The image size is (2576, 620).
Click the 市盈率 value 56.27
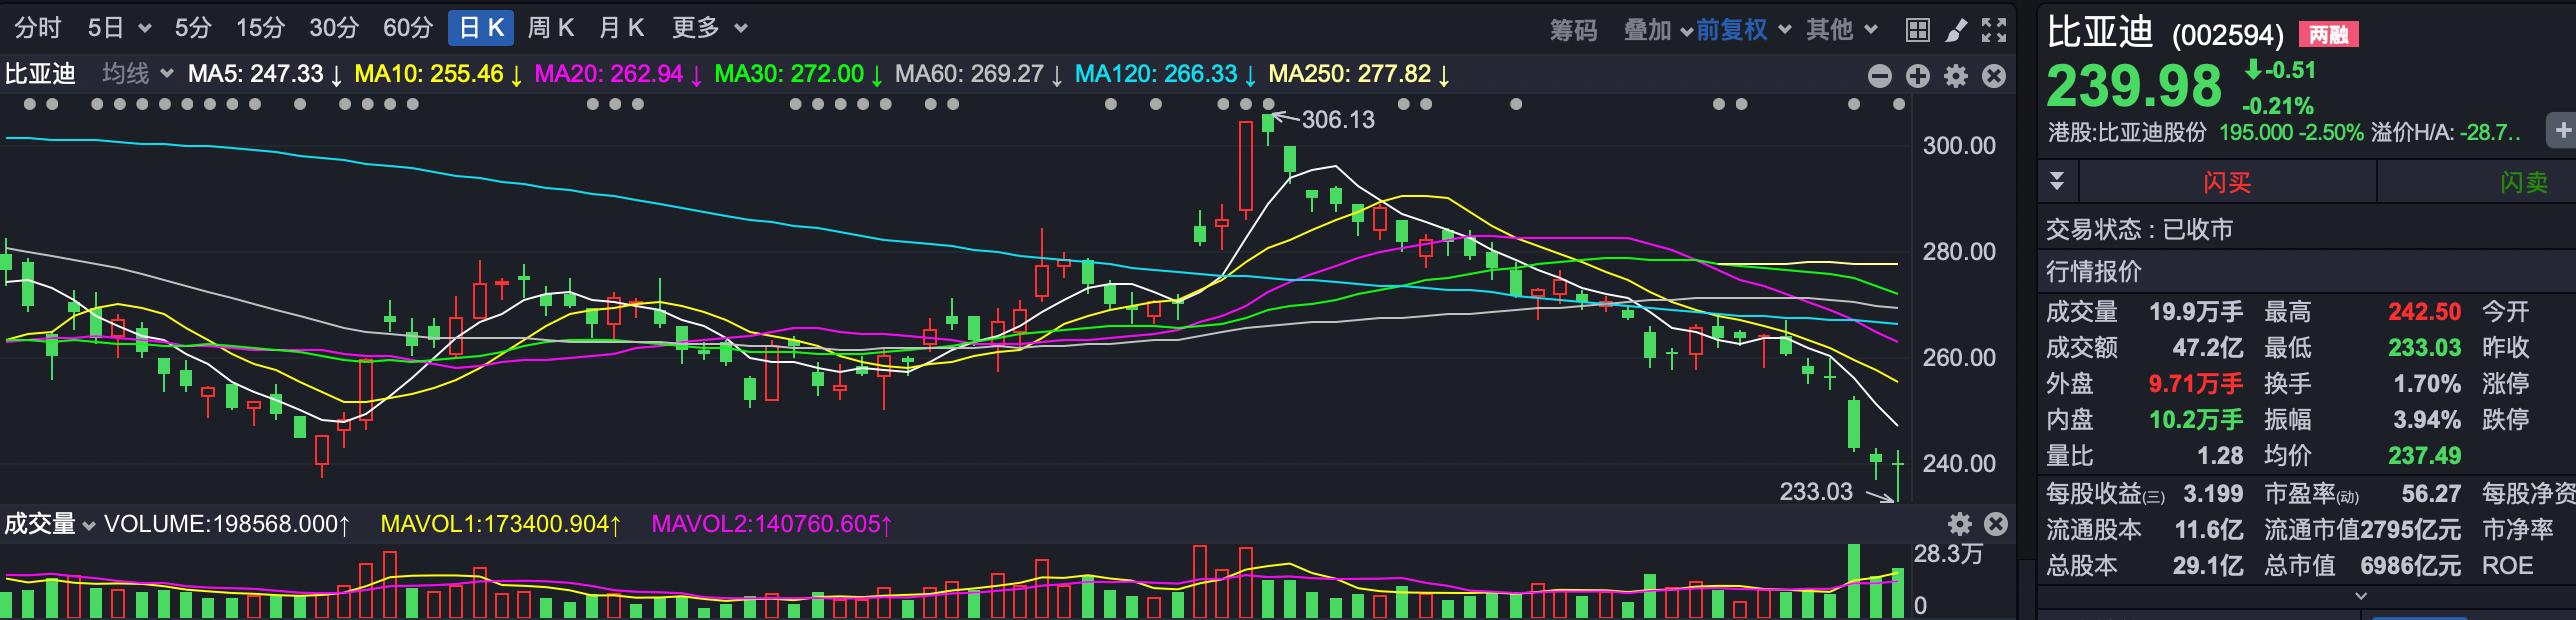coord(2431,494)
